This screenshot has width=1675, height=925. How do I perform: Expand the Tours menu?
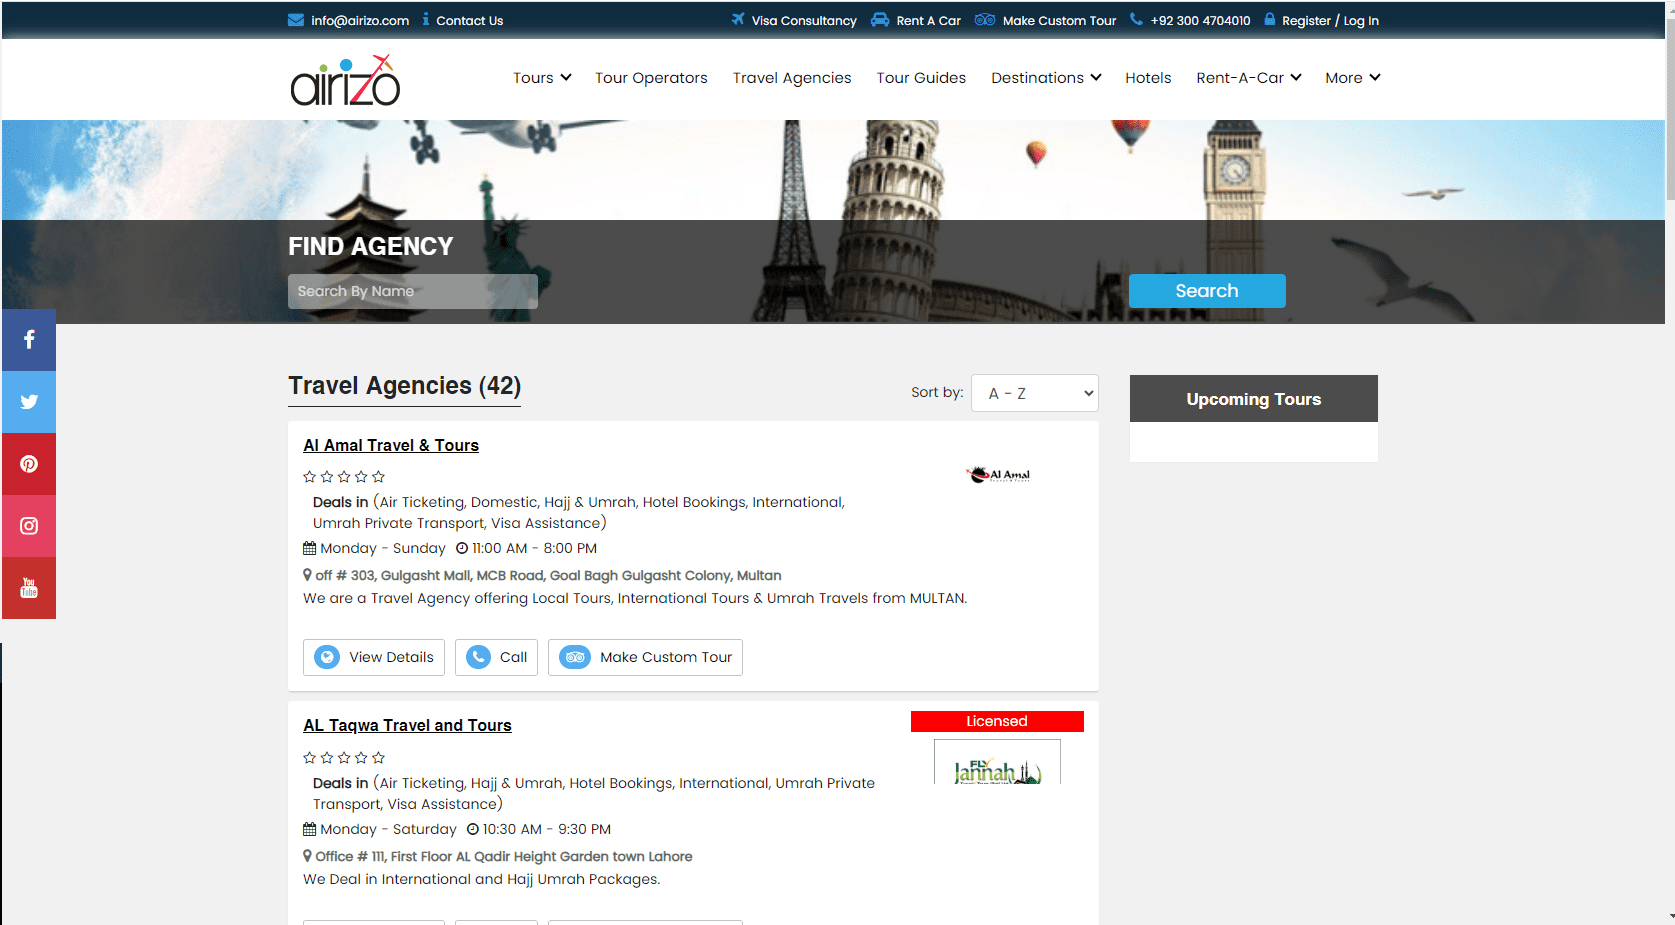[x=542, y=78]
